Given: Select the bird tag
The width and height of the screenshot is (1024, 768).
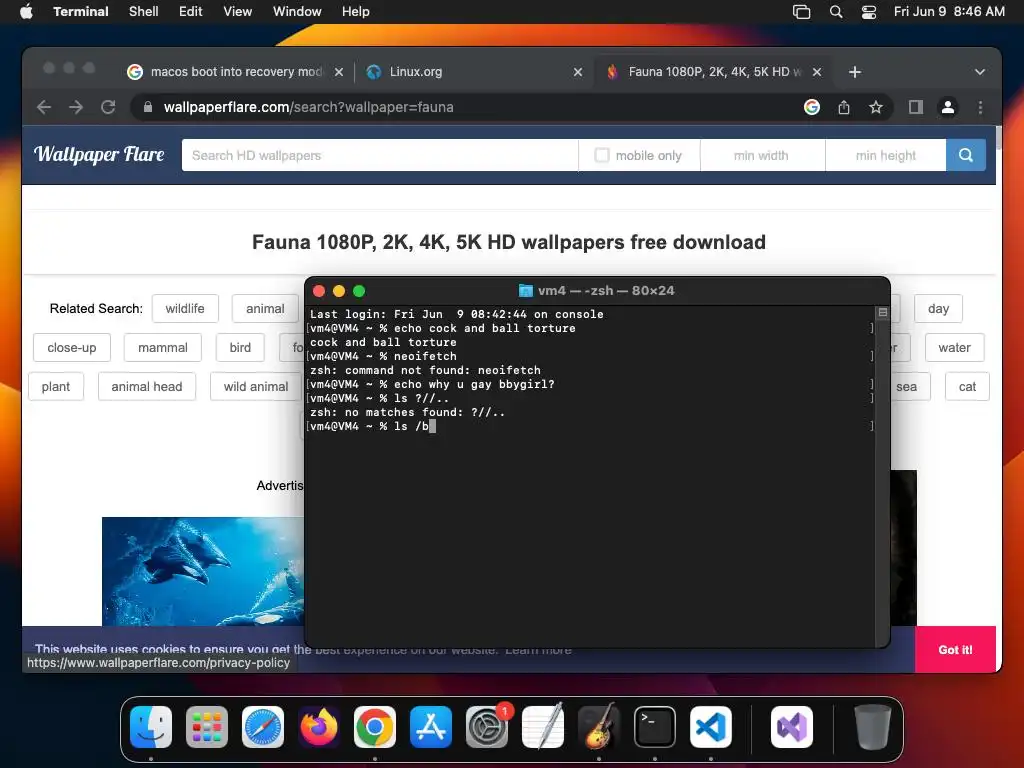Looking at the screenshot, I should (x=240, y=347).
